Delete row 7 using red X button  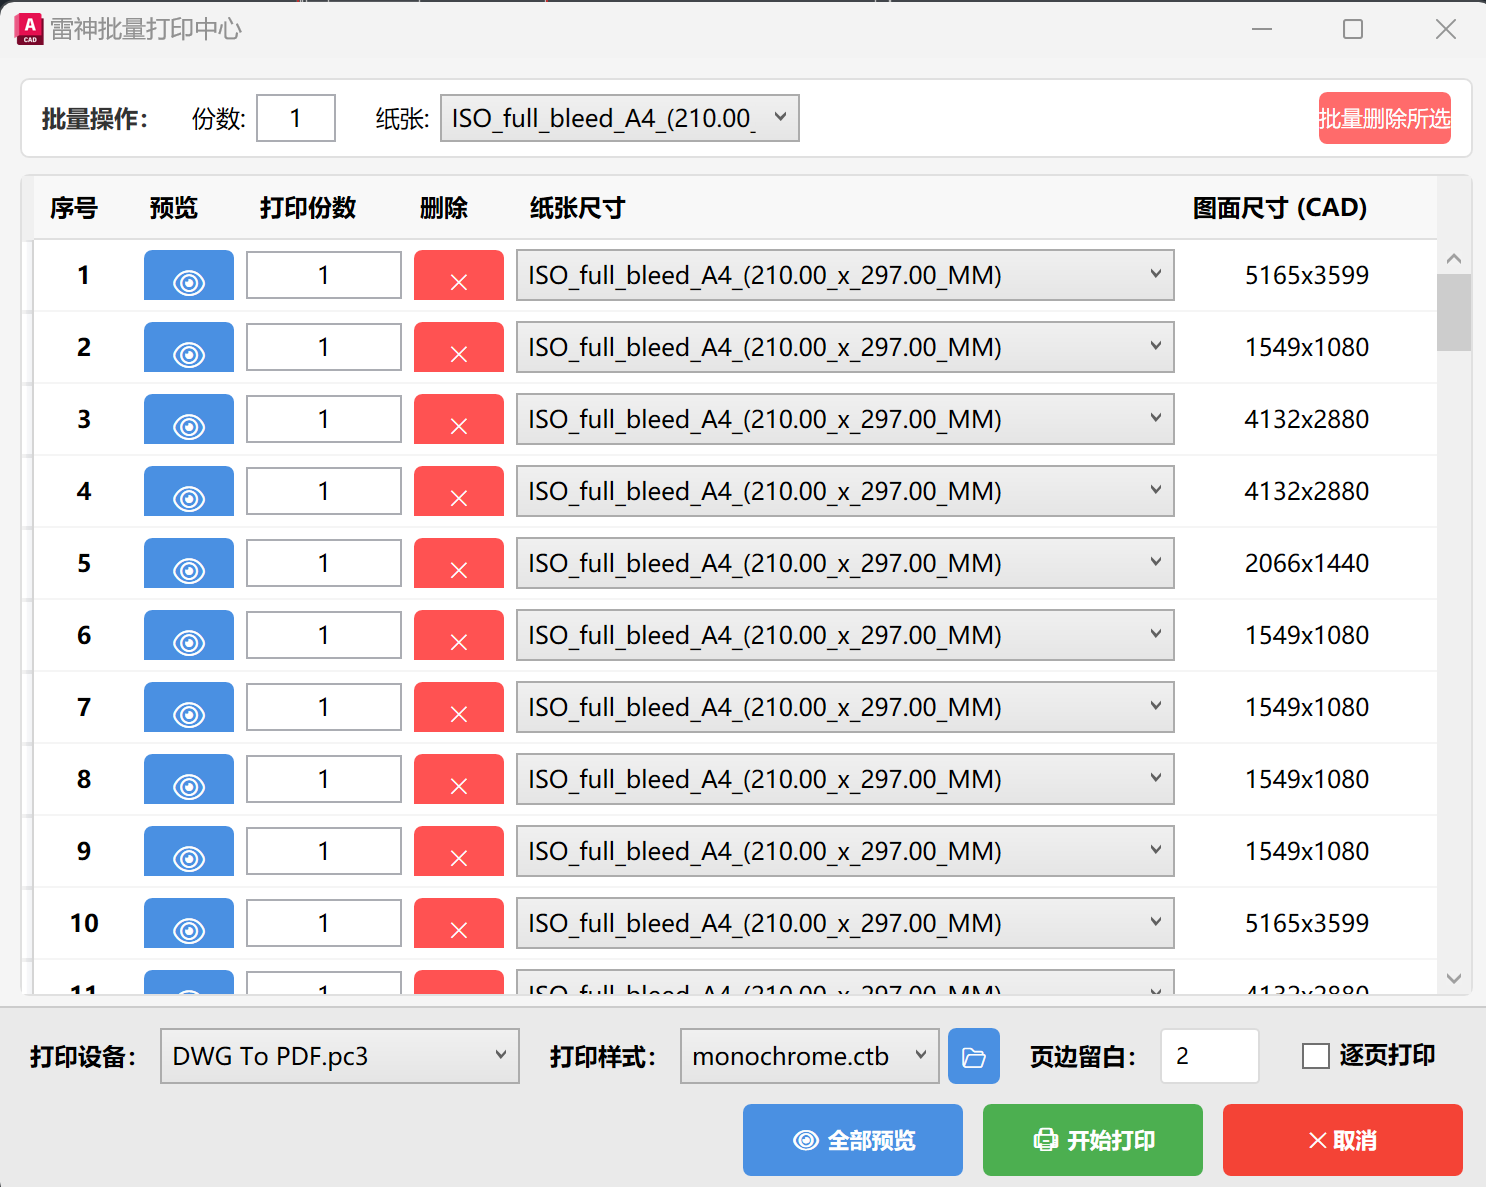pyautogui.click(x=459, y=707)
